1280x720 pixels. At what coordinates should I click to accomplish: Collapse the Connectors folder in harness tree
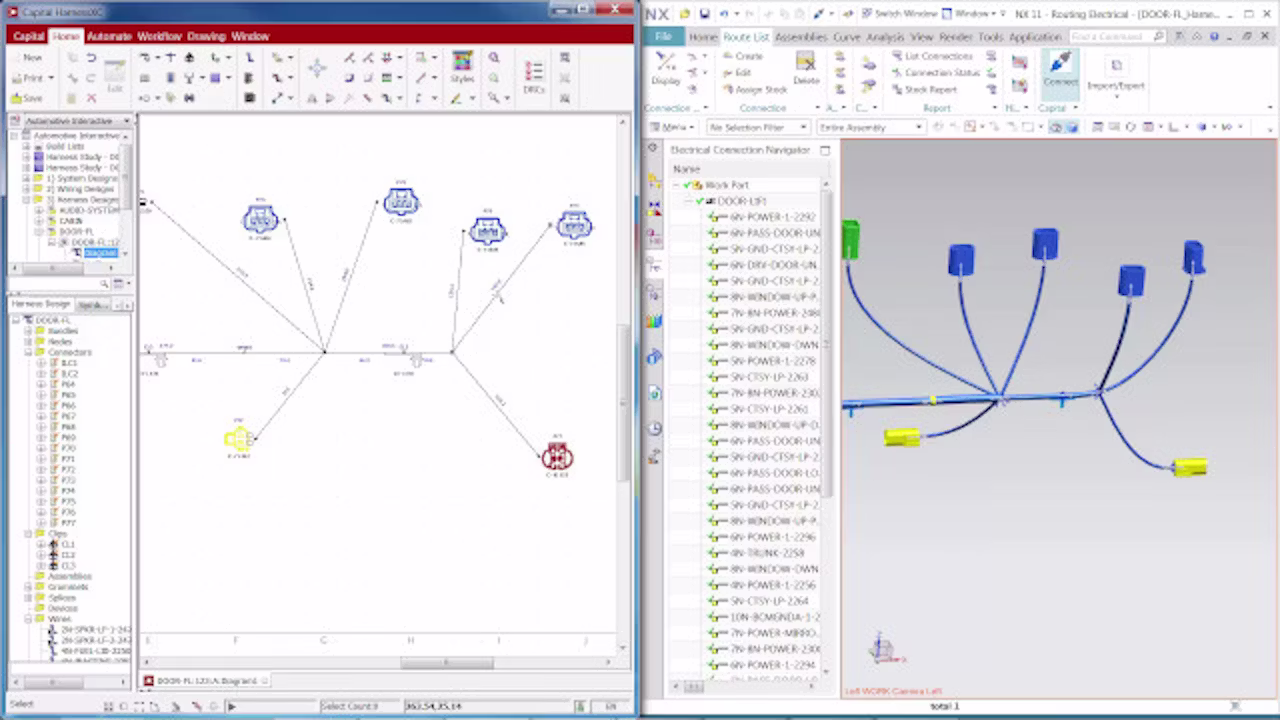[x=28, y=352]
